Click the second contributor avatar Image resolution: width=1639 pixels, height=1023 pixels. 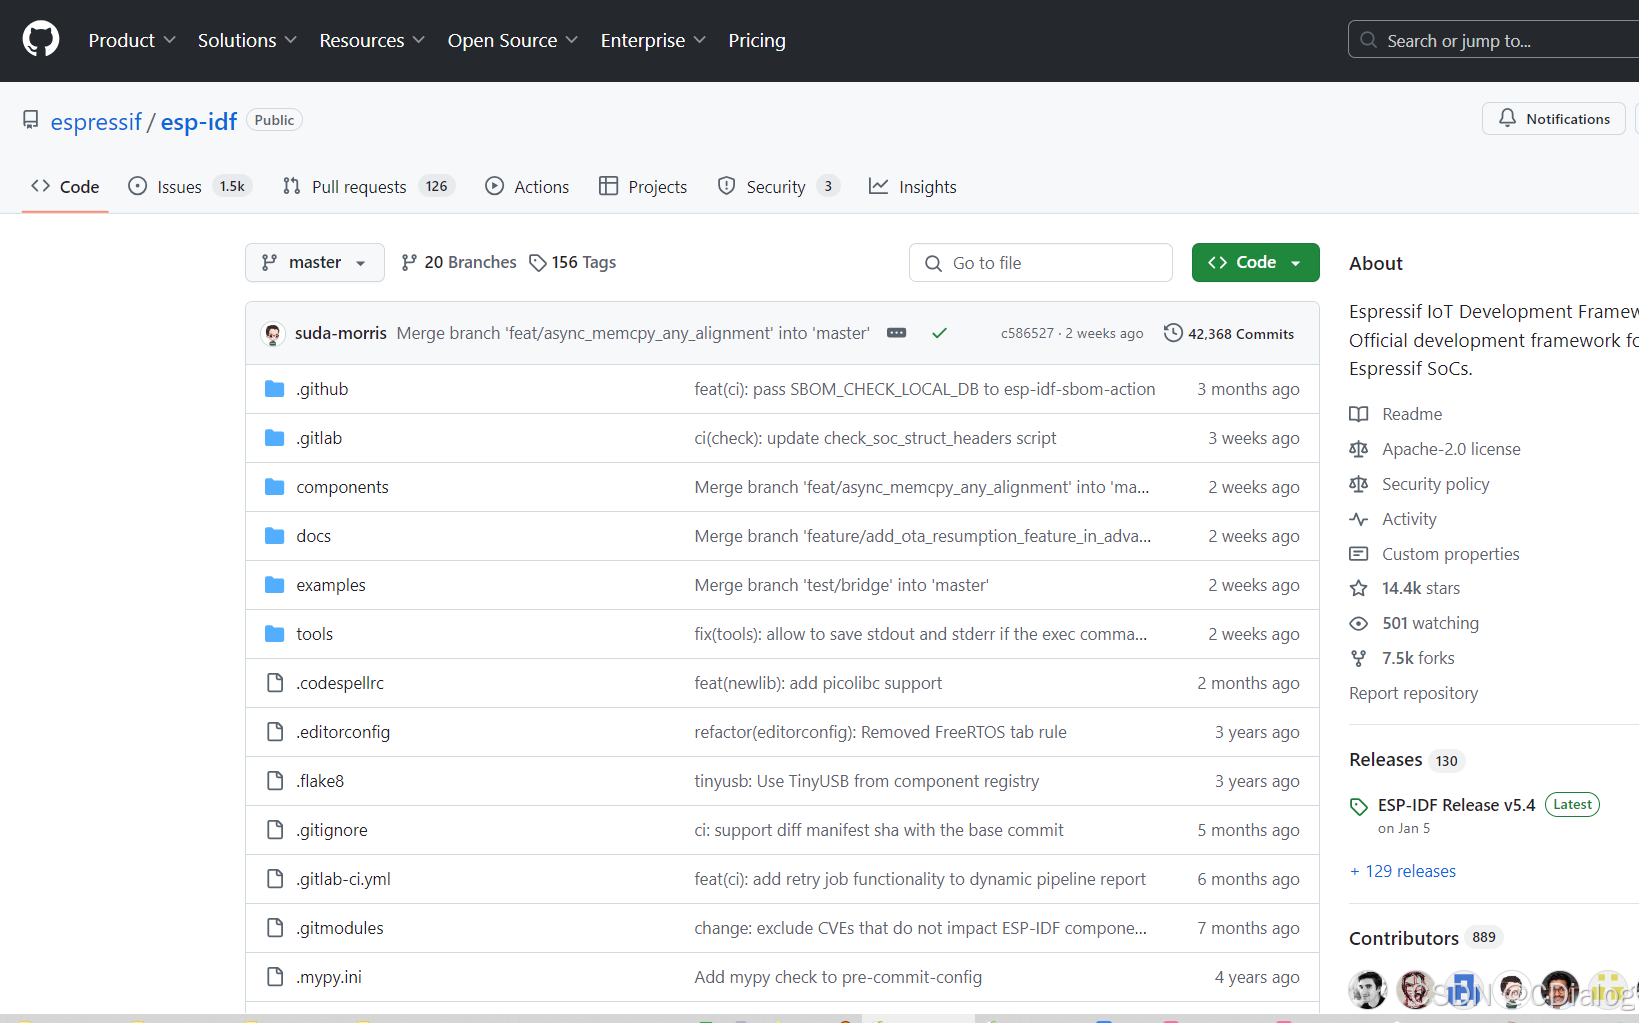[x=1415, y=990]
